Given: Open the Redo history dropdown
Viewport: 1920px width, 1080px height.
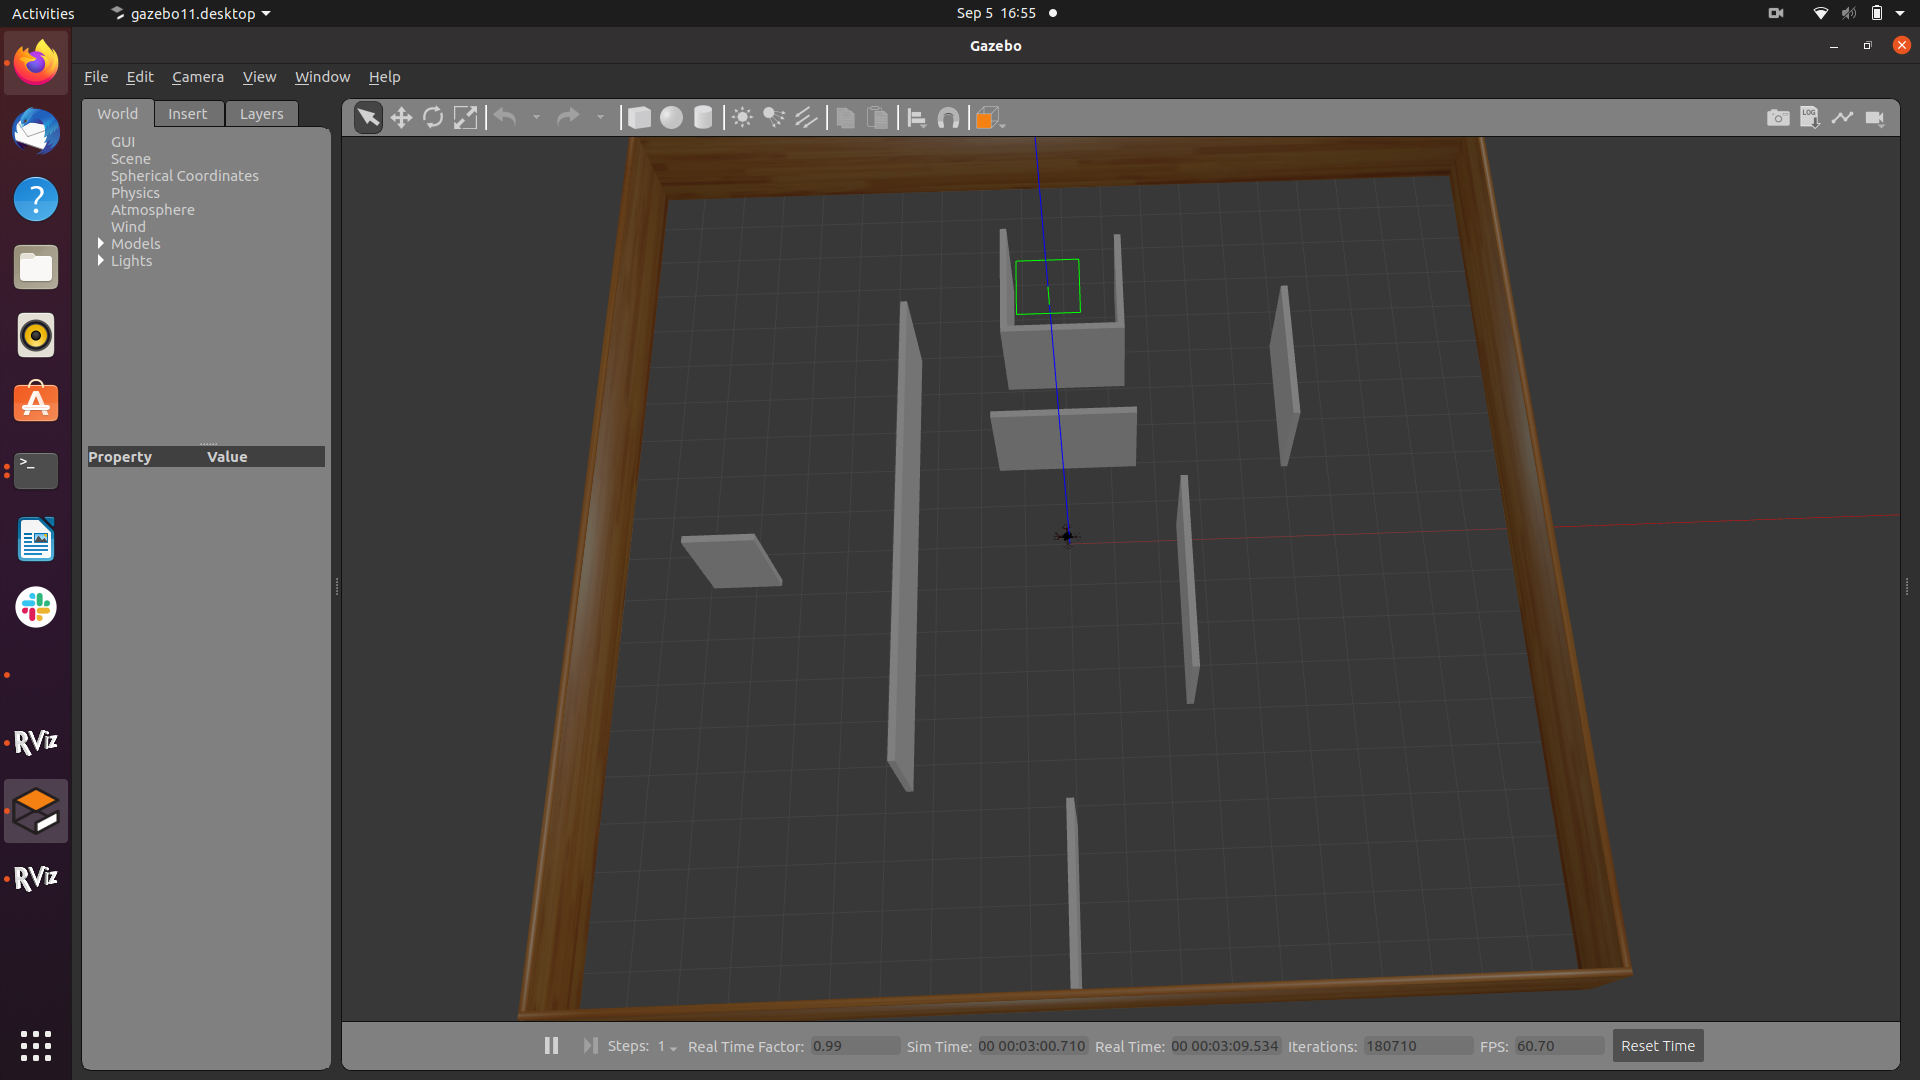Looking at the screenshot, I should point(600,117).
